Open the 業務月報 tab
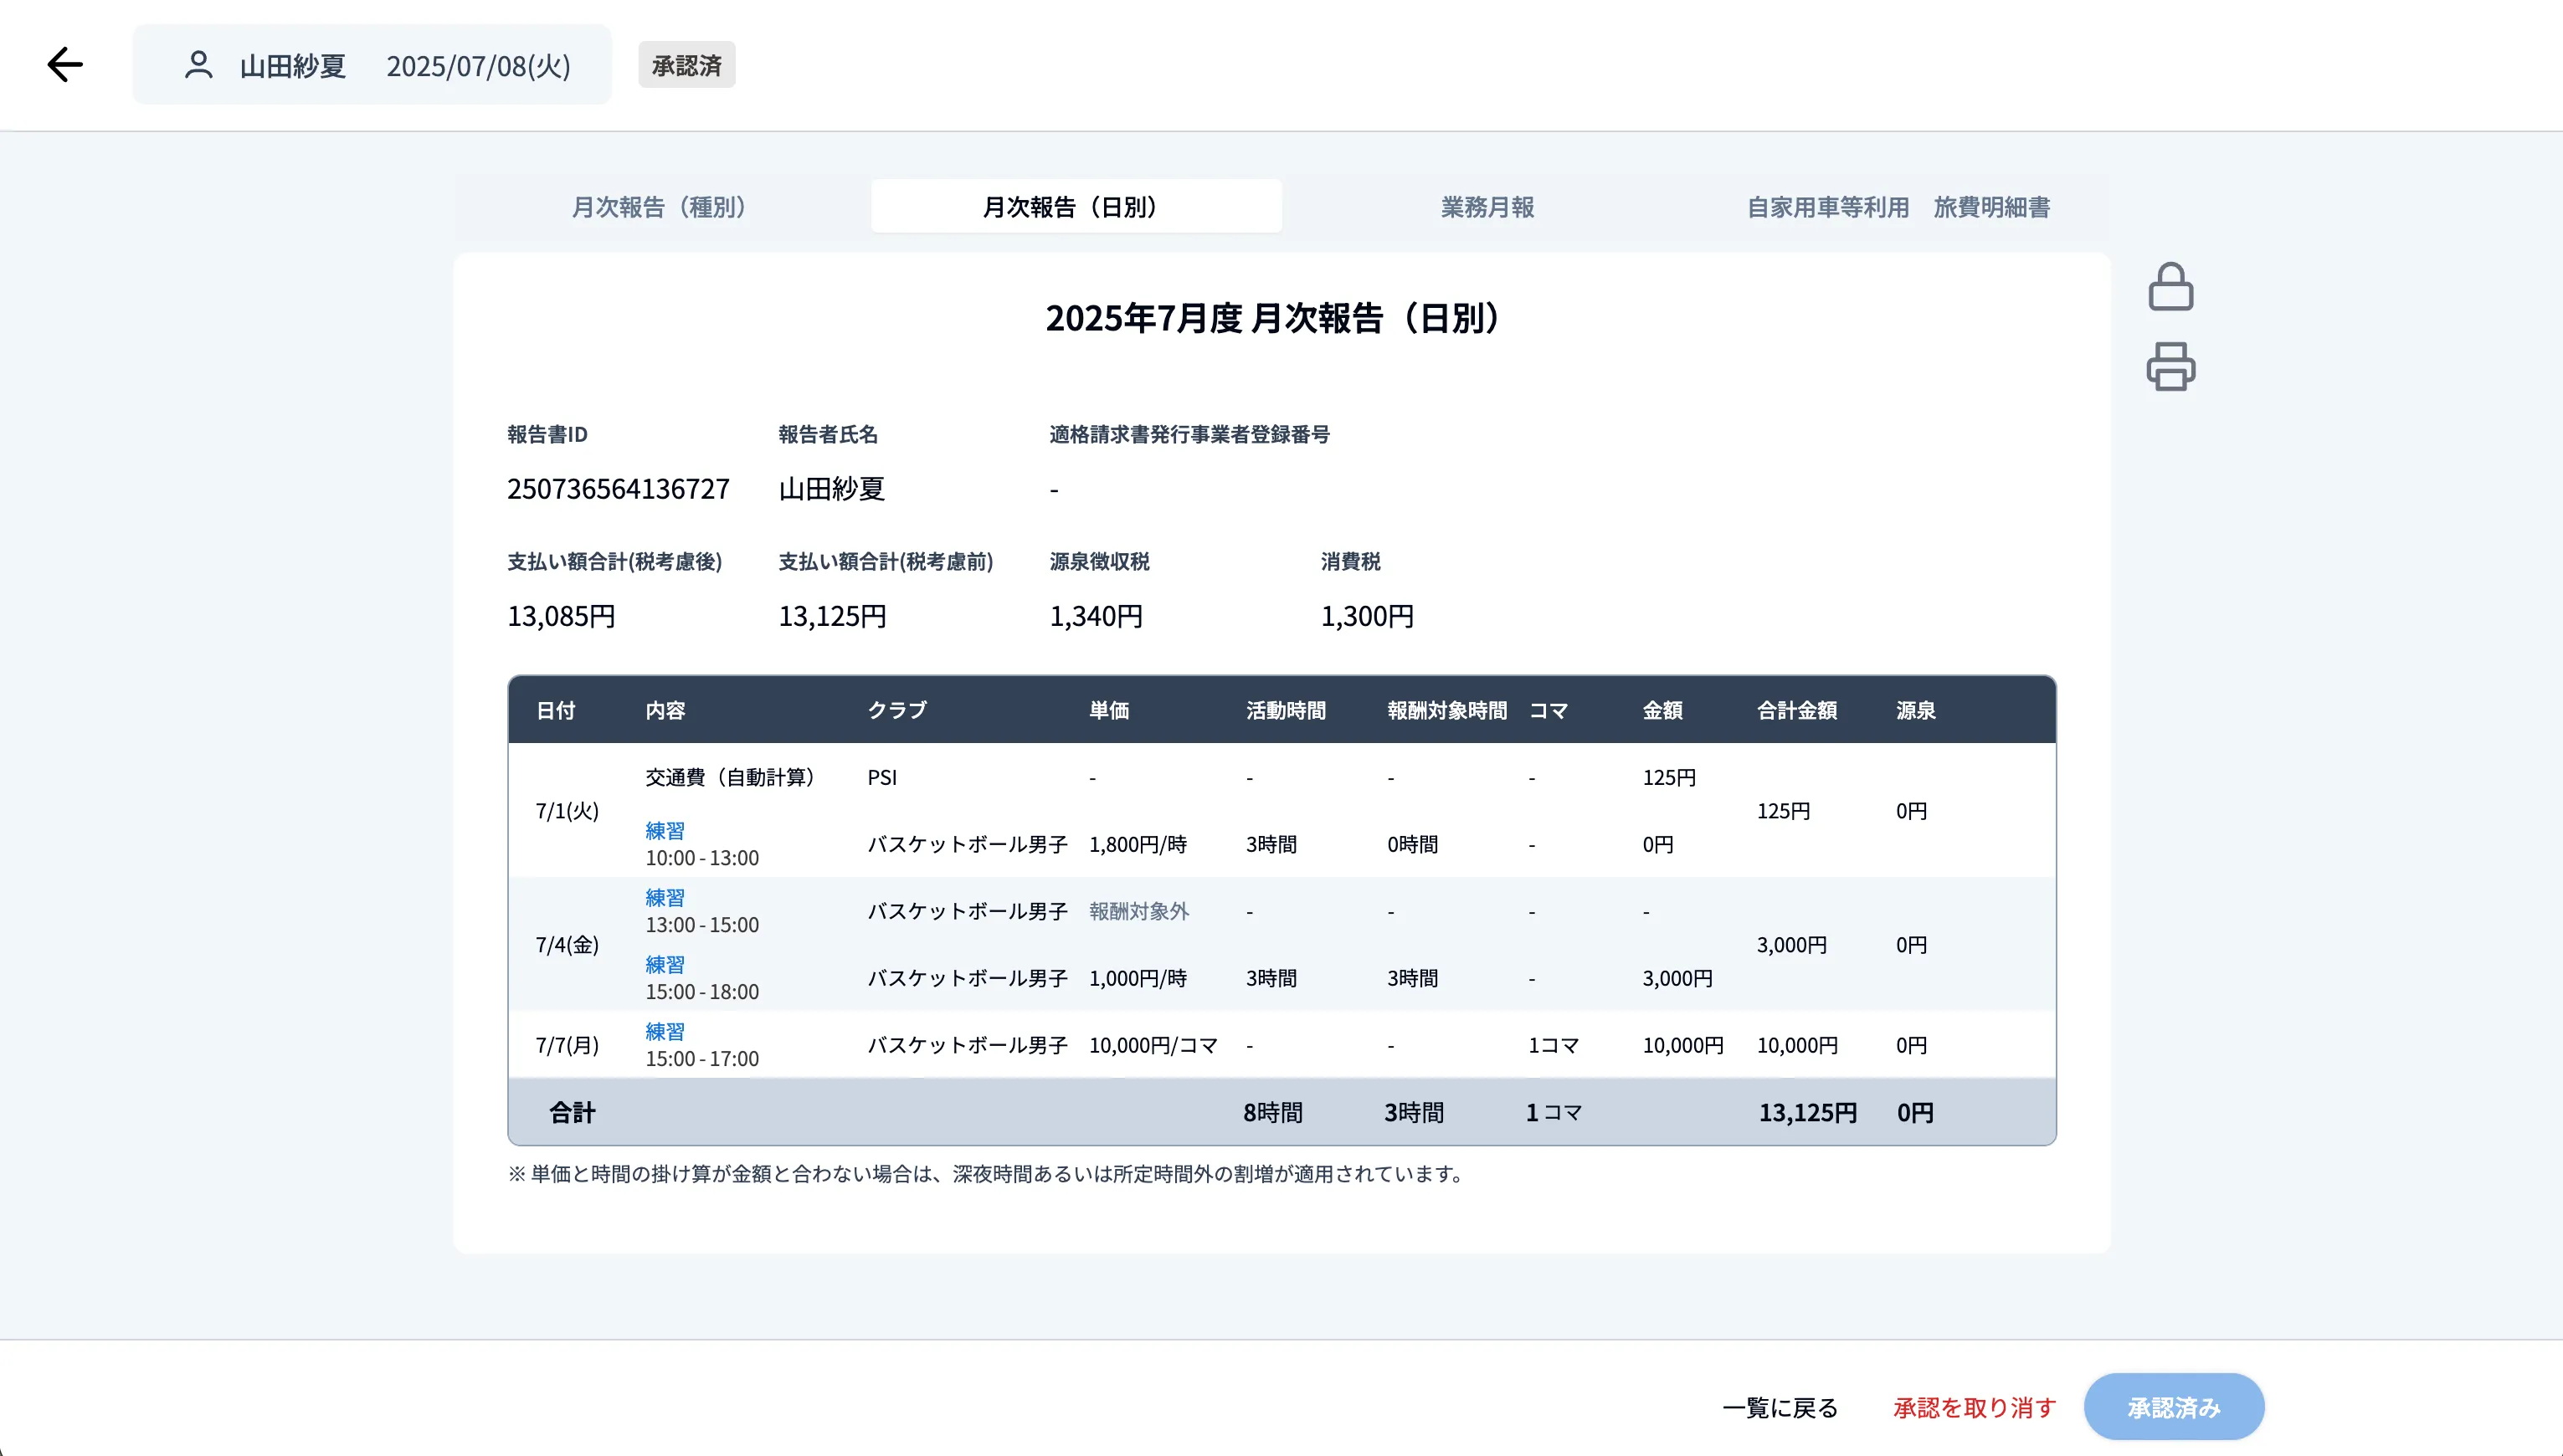Viewport: 2563px width, 1456px height. 1487,207
